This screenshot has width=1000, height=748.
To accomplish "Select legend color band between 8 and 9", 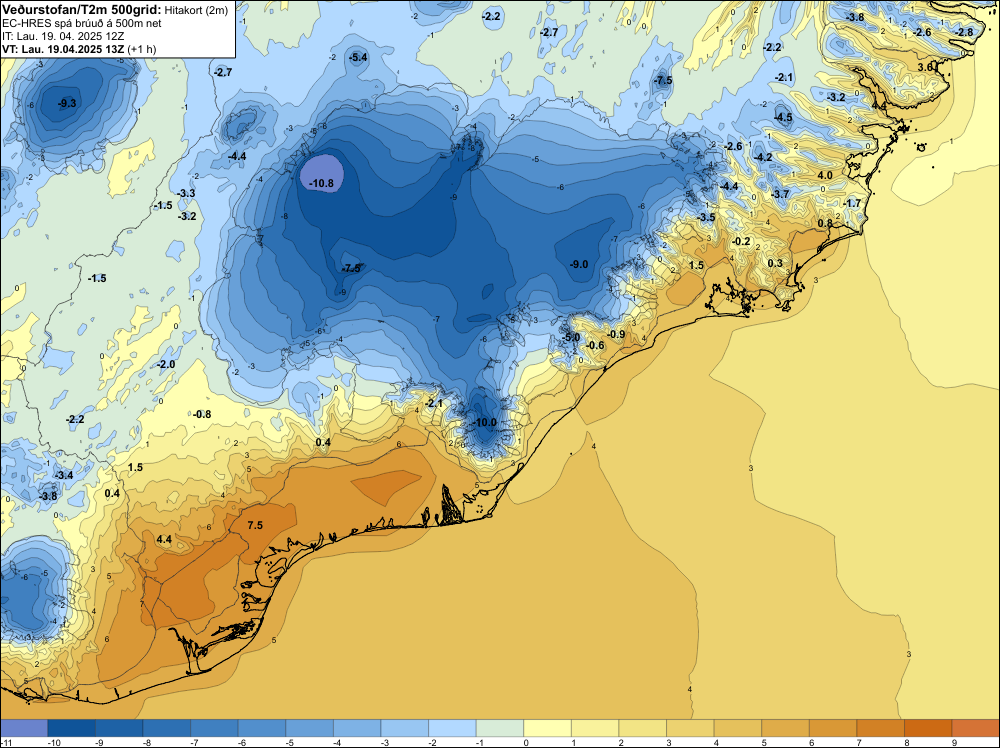I will [928, 728].
